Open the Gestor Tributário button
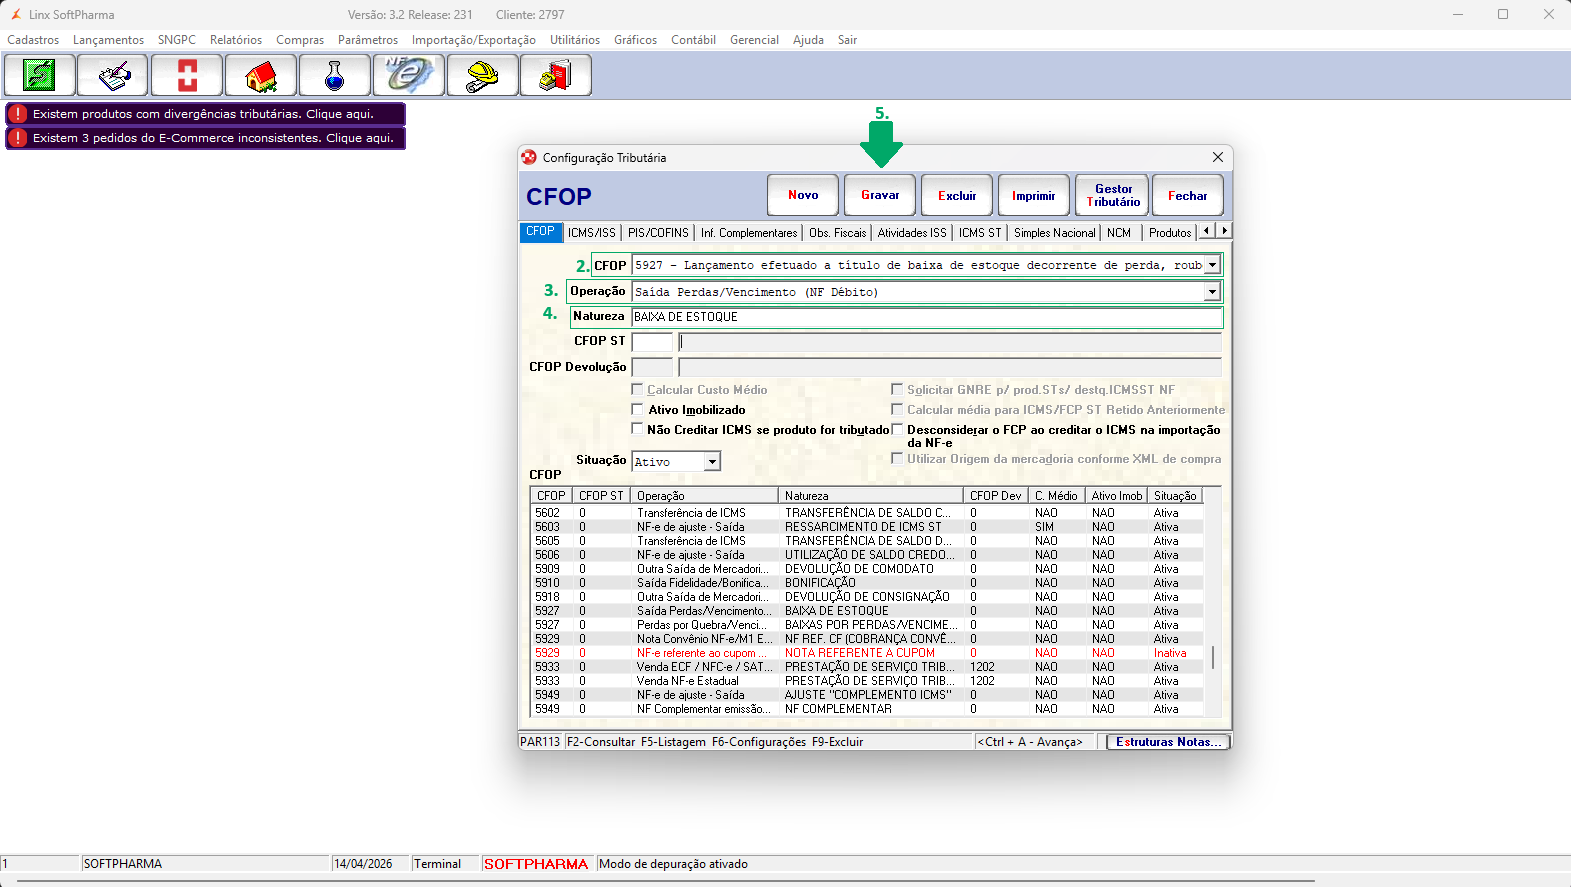Screen dimensions: 1571x887 click(x=1113, y=195)
